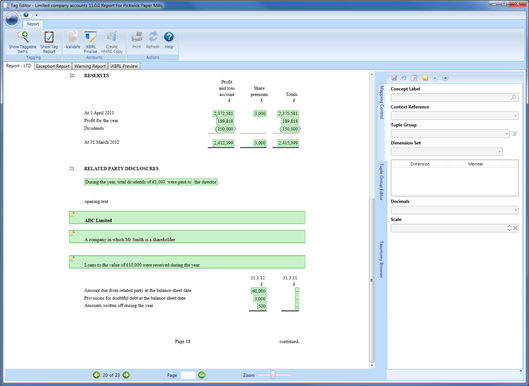
Task: Select tagged total 2,412,399
Action: [x=223, y=143]
